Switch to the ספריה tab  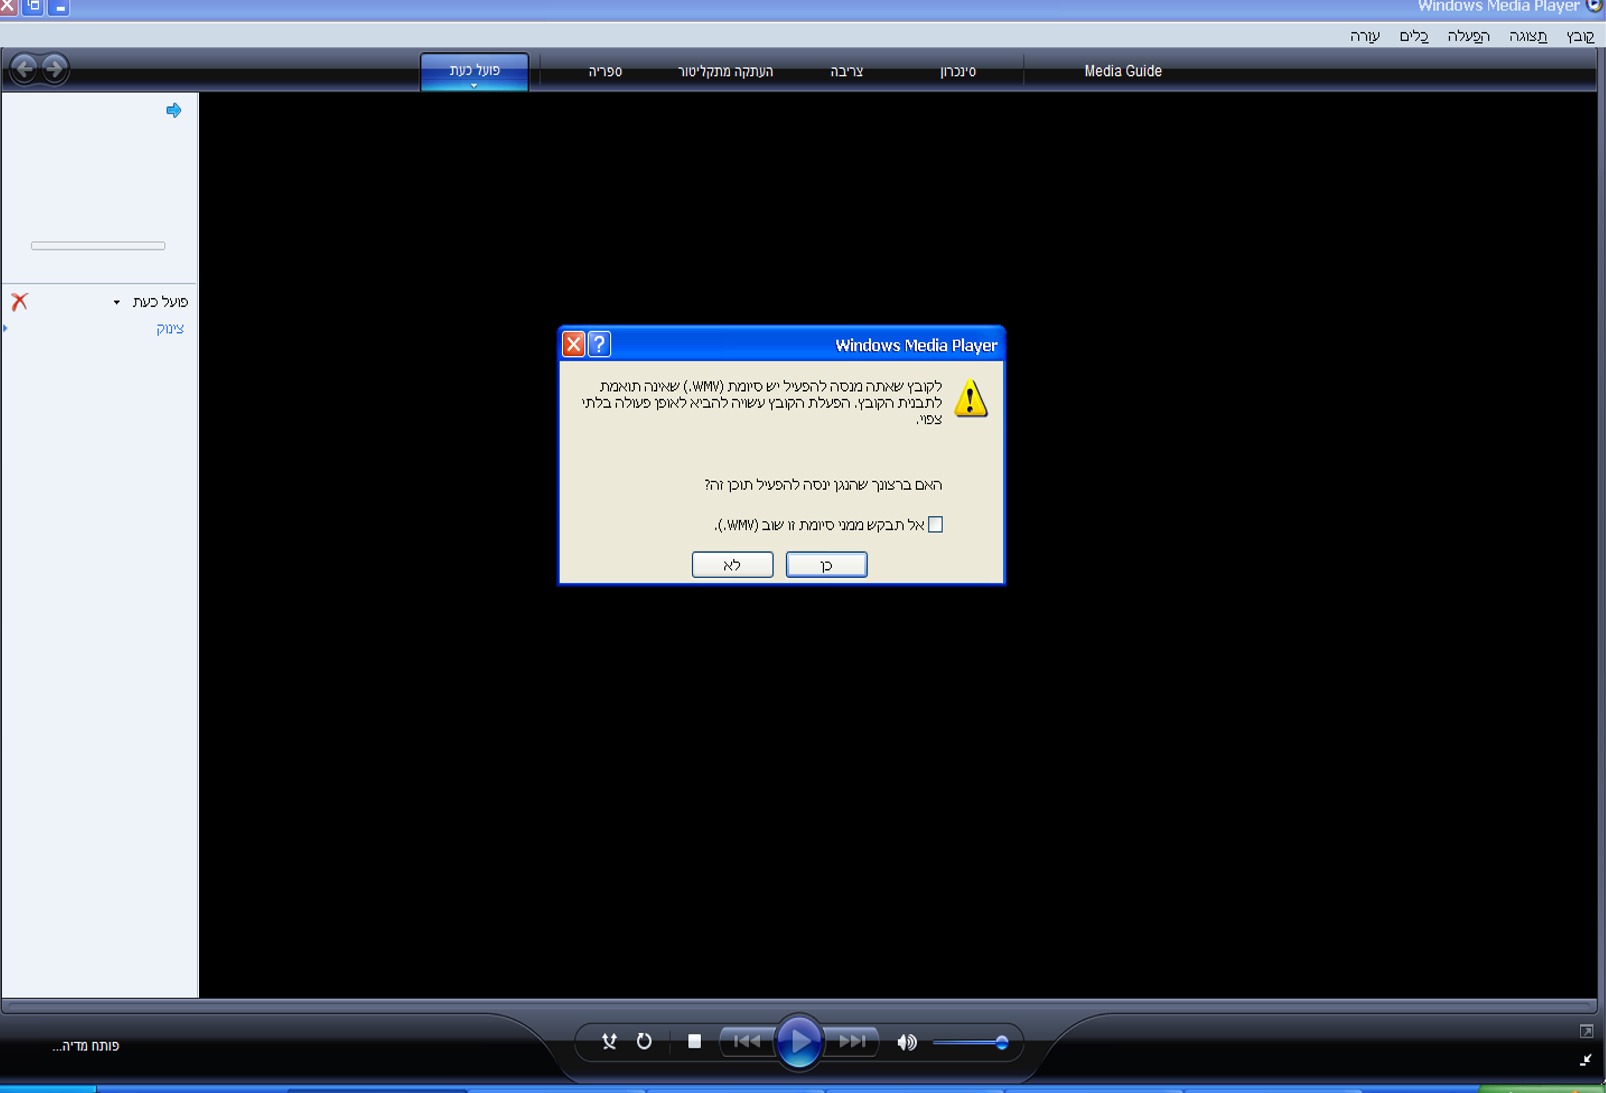[x=605, y=71]
